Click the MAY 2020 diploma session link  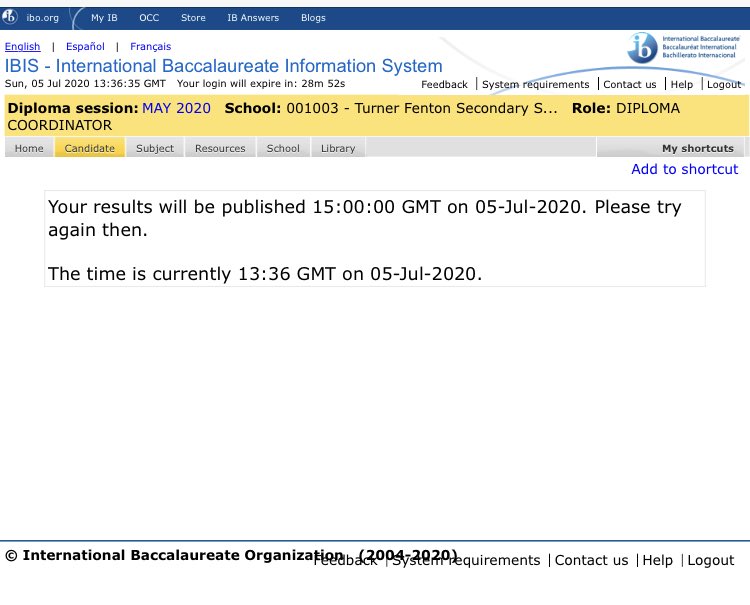(x=176, y=108)
